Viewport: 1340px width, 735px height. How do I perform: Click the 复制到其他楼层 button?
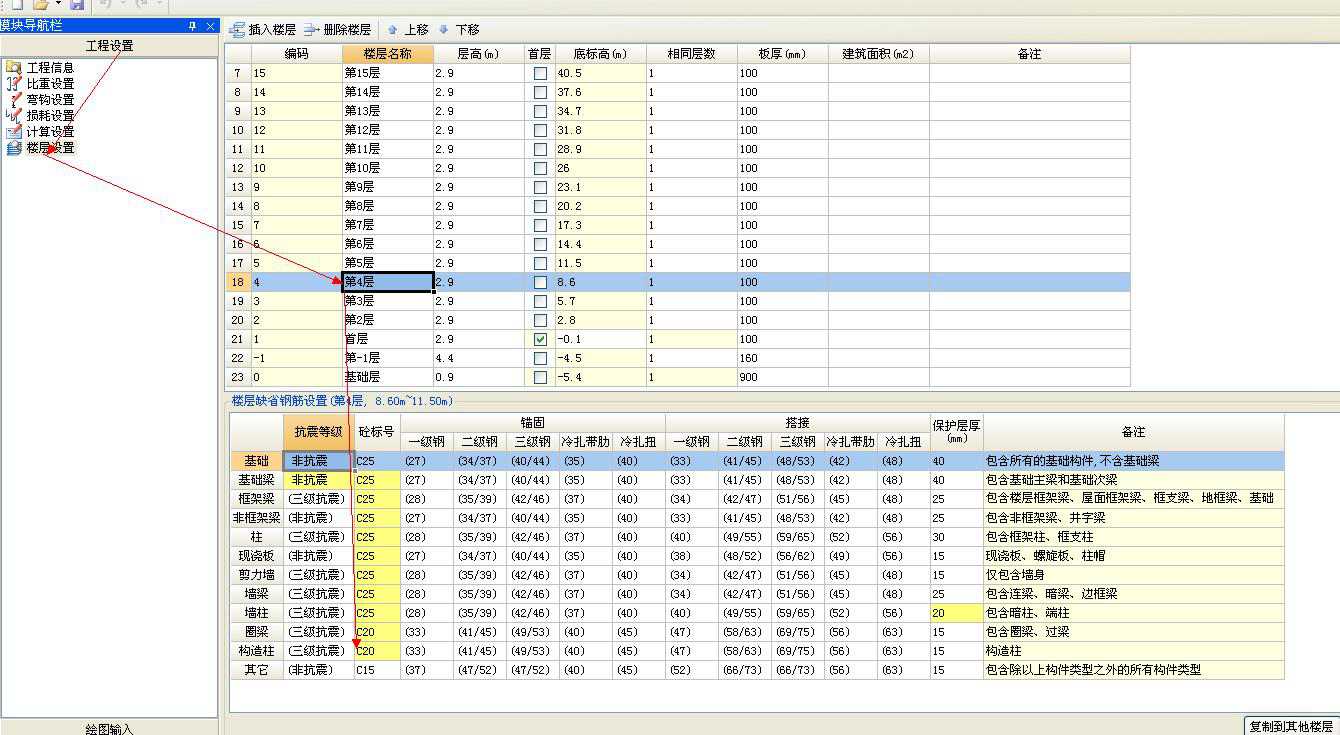pyautogui.click(x=1292, y=726)
